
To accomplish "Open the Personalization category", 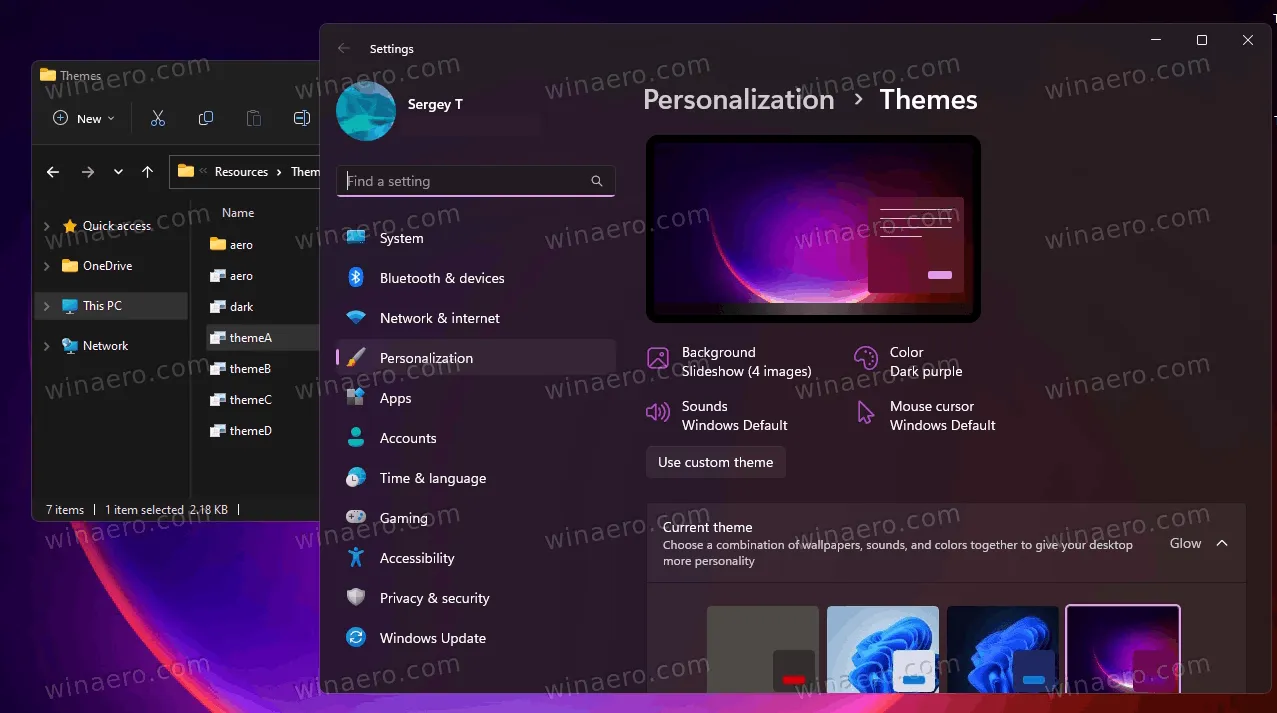I will [476, 358].
